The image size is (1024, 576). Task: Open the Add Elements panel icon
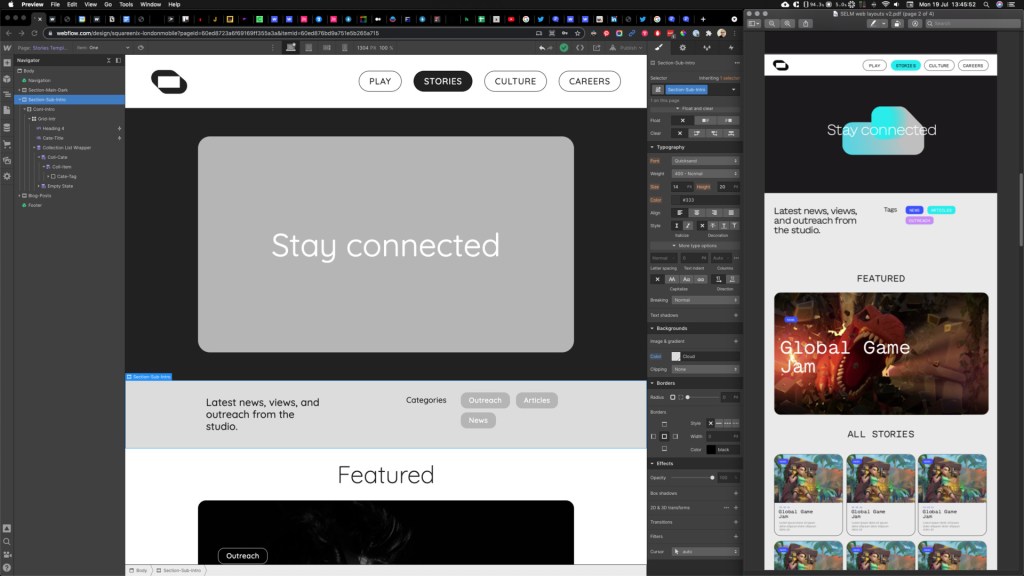pos(7,62)
